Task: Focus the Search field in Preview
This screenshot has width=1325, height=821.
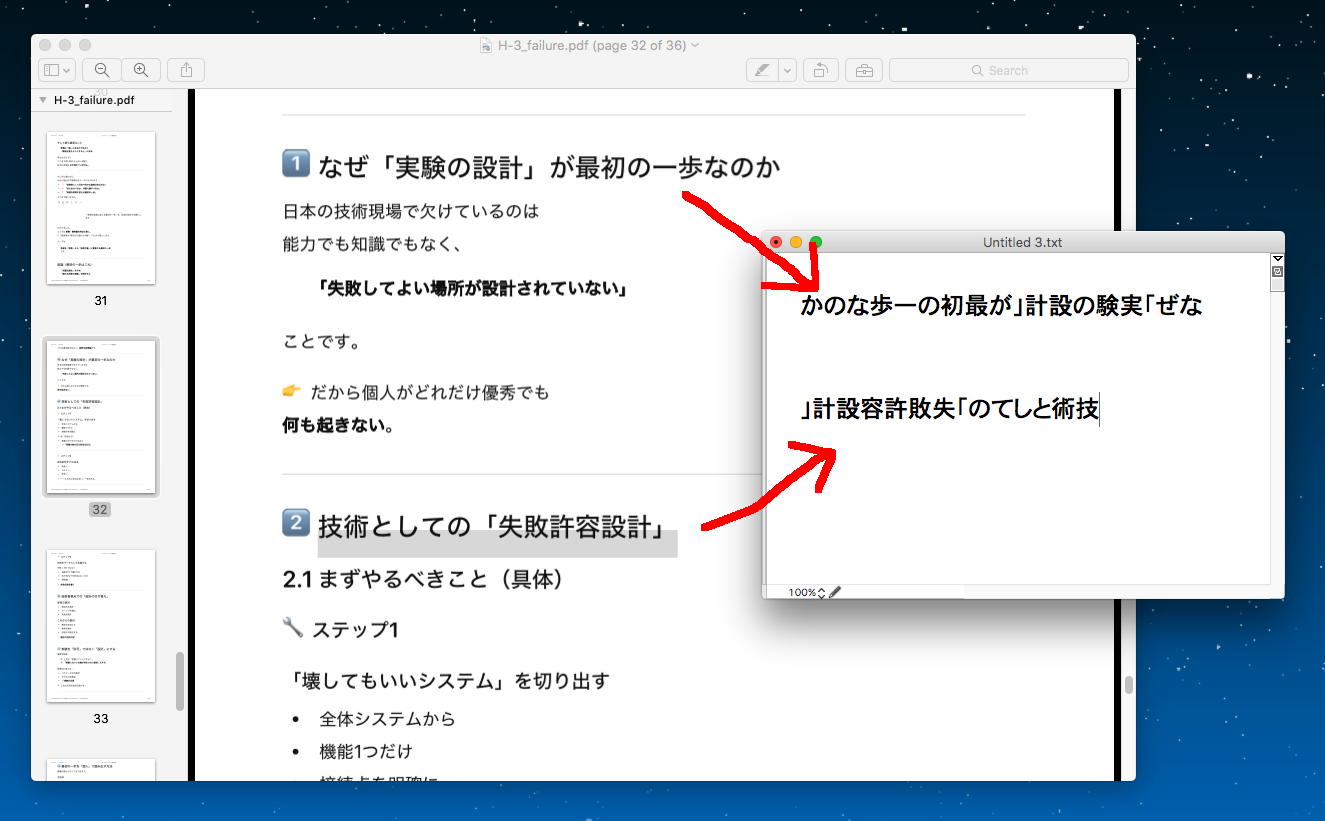Action: (1008, 70)
